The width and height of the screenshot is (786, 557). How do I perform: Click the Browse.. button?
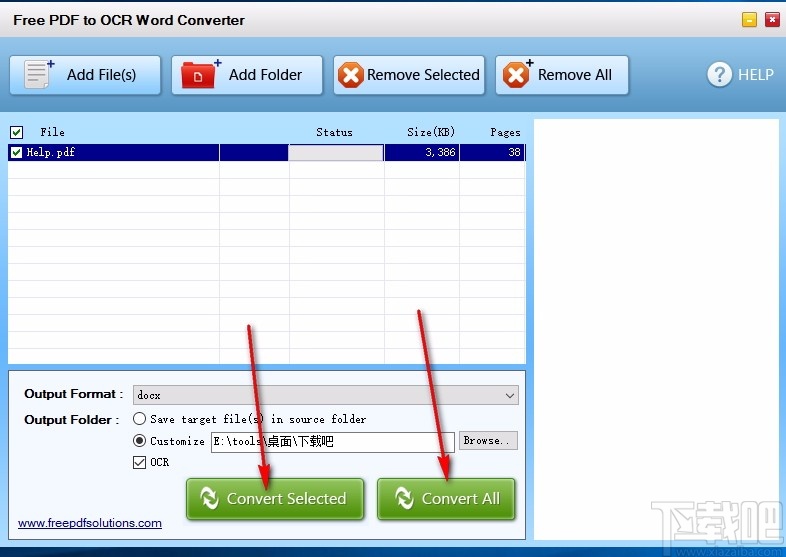488,441
